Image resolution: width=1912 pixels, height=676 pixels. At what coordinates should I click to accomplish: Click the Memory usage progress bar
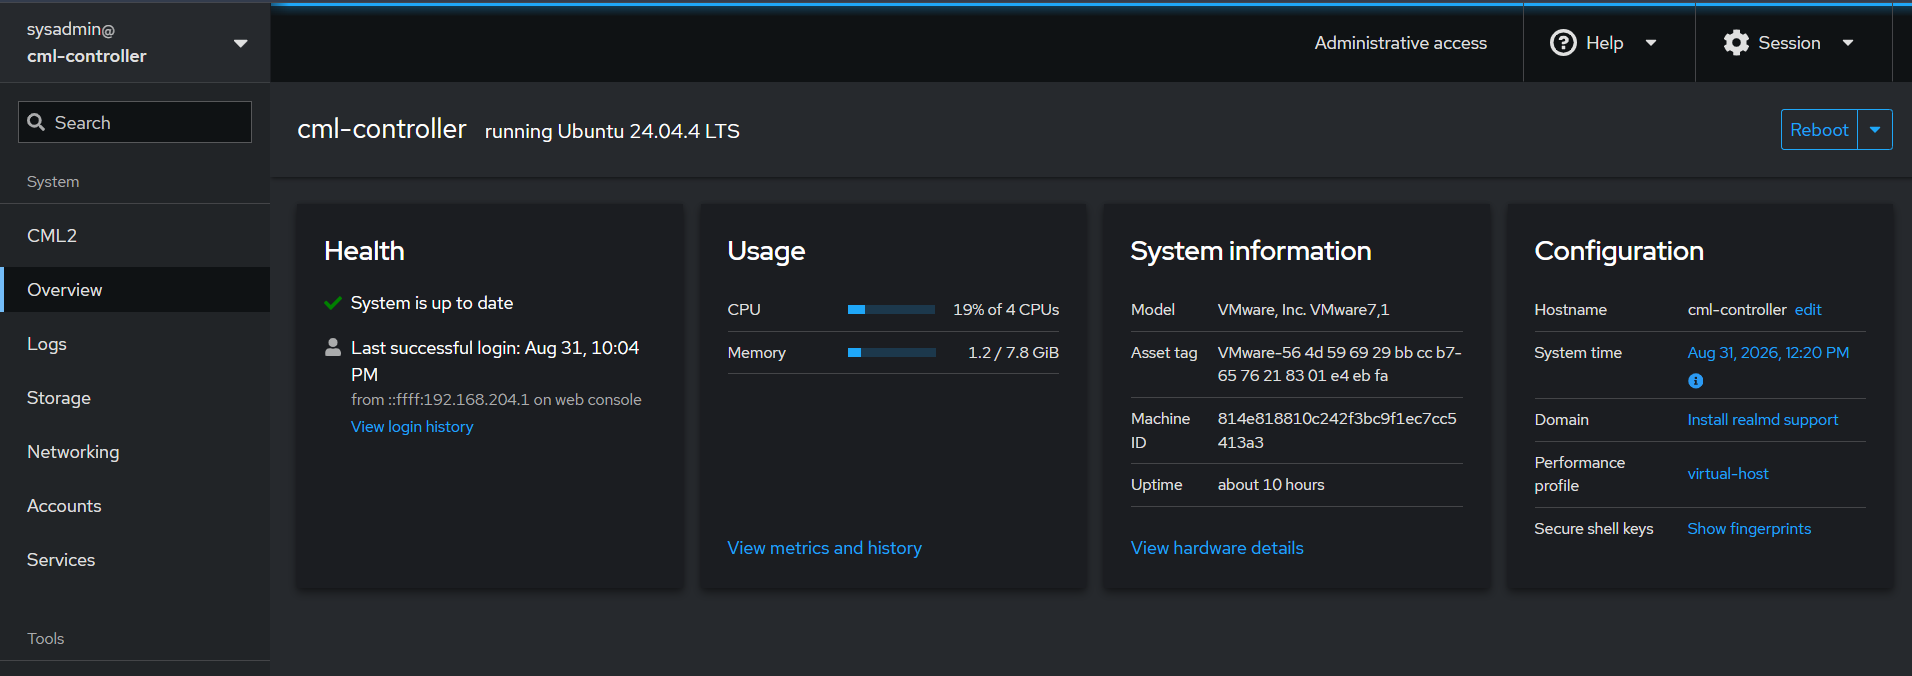tap(891, 353)
